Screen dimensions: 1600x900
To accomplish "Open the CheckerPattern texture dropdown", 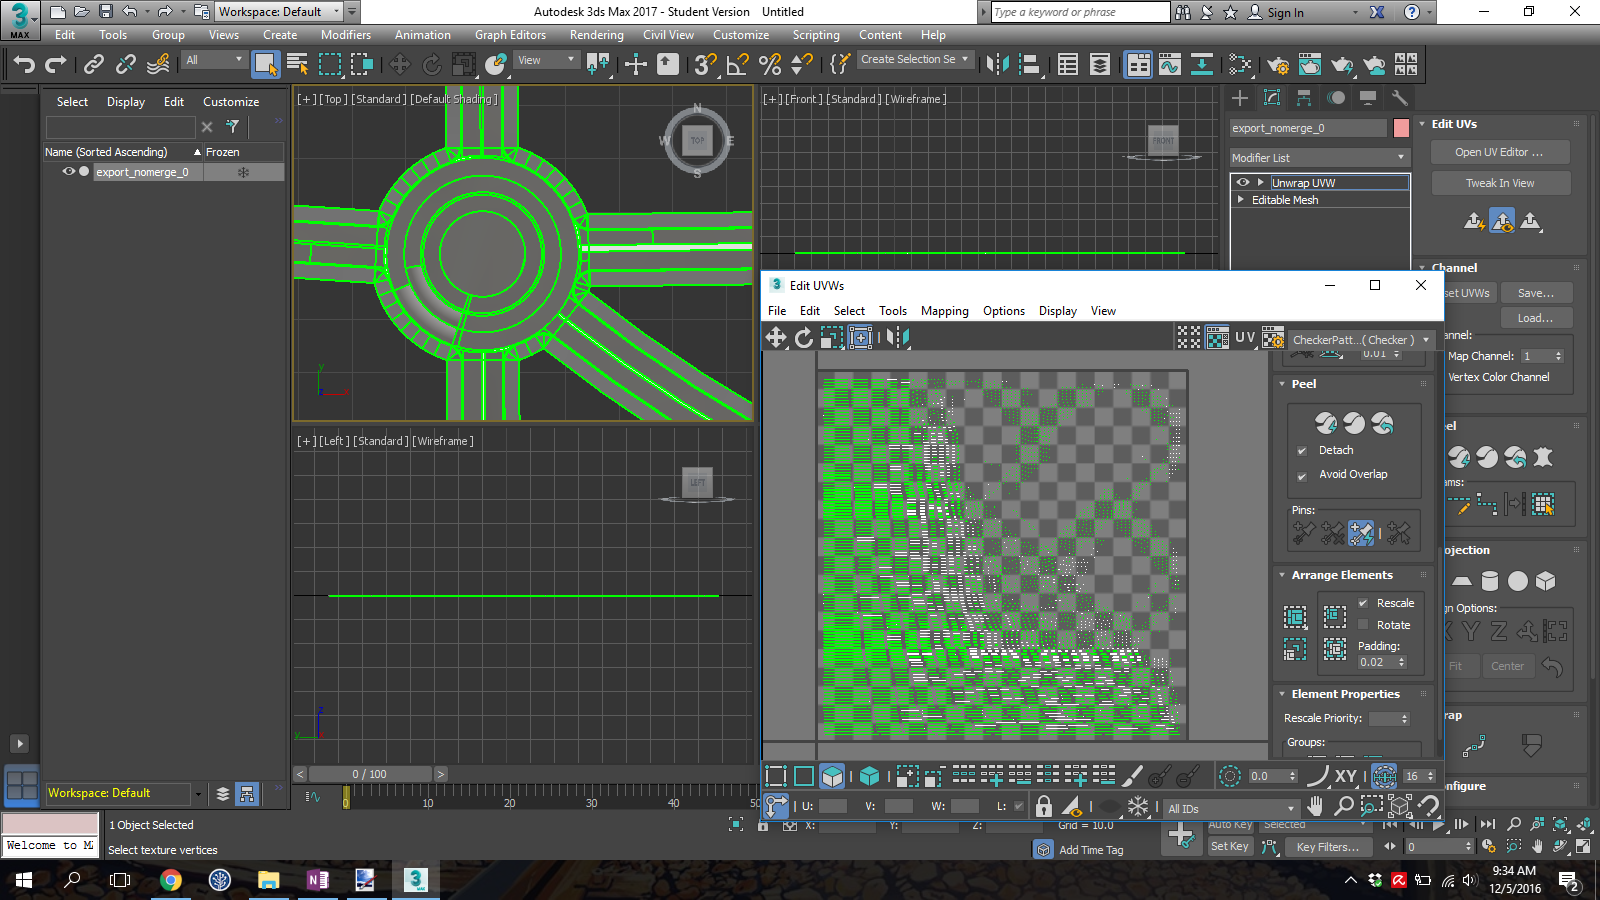I will 1360,340.
